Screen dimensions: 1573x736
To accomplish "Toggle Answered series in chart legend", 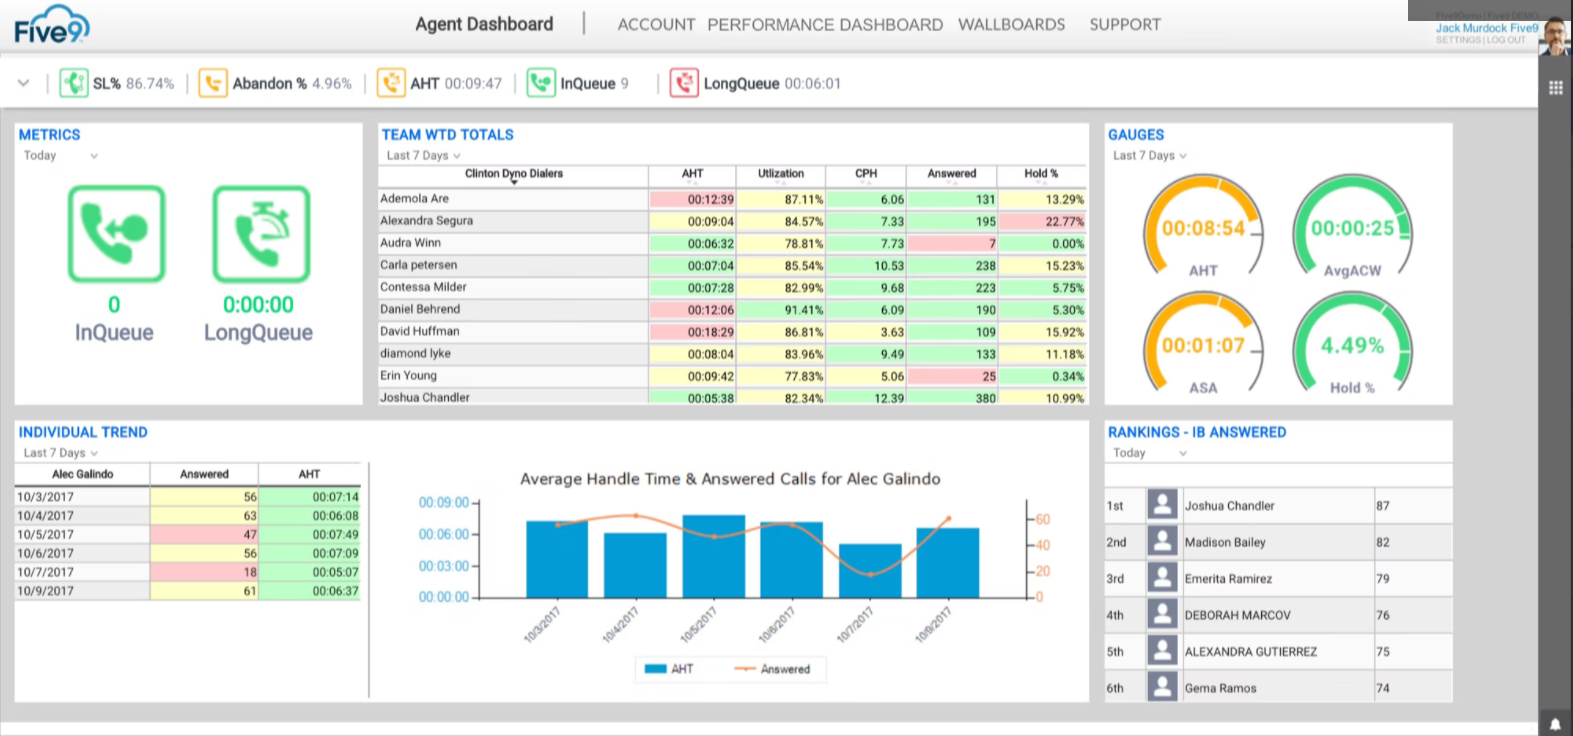I will tap(772, 669).
